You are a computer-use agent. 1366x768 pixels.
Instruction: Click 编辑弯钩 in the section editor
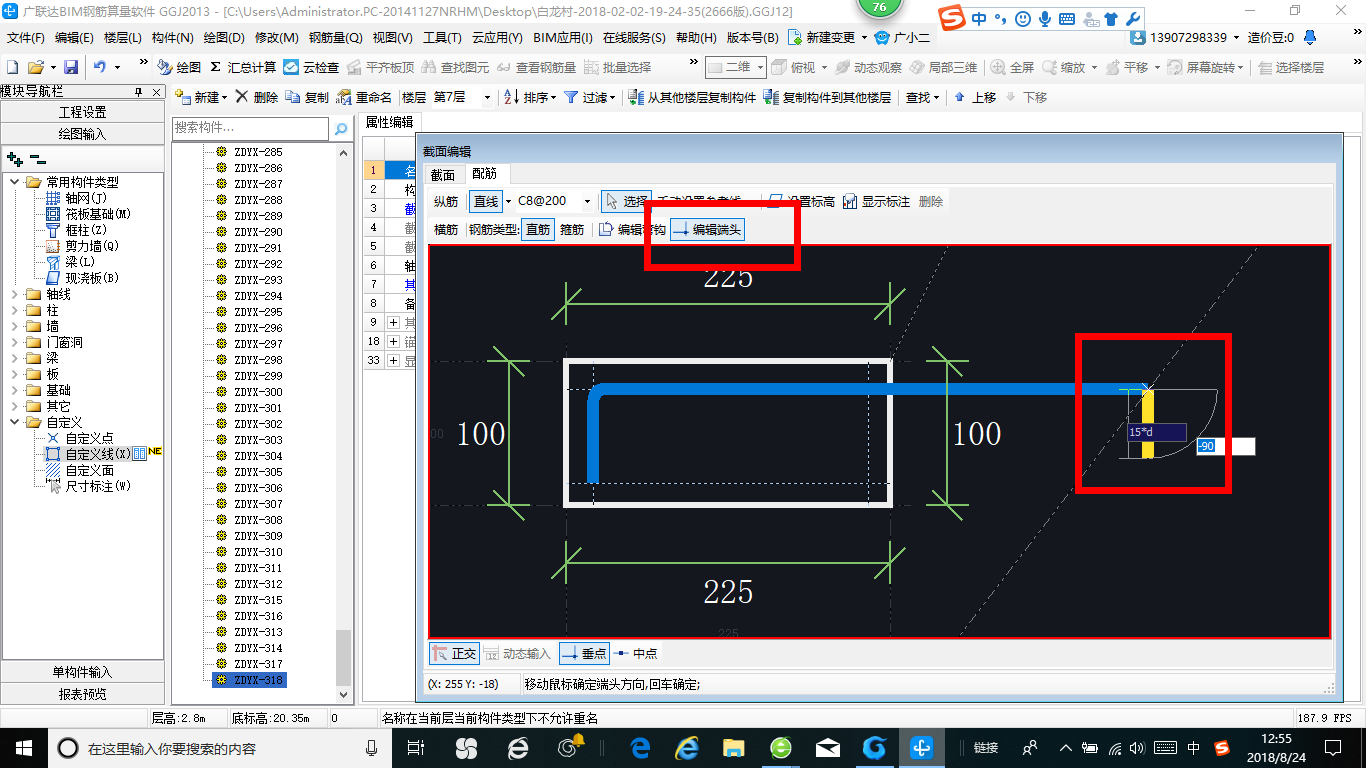click(x=633, y=230)
